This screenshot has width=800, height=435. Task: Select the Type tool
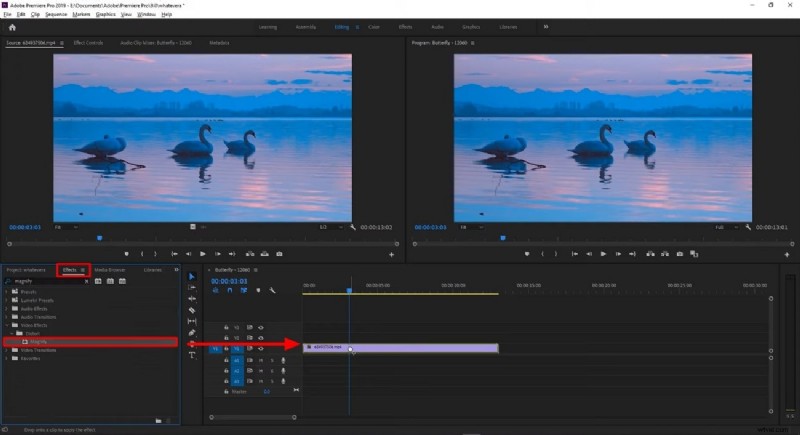click(x=192, y=355)
